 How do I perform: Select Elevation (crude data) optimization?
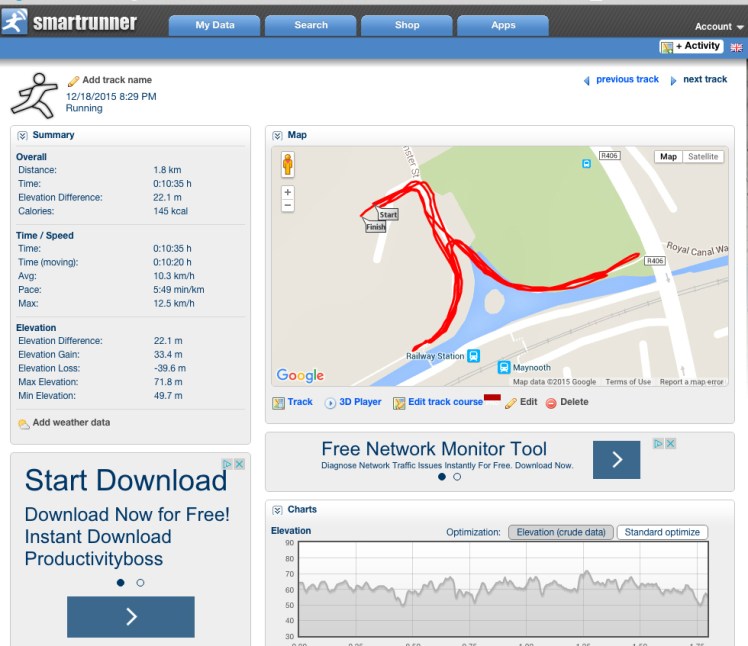tap(561, 532)
